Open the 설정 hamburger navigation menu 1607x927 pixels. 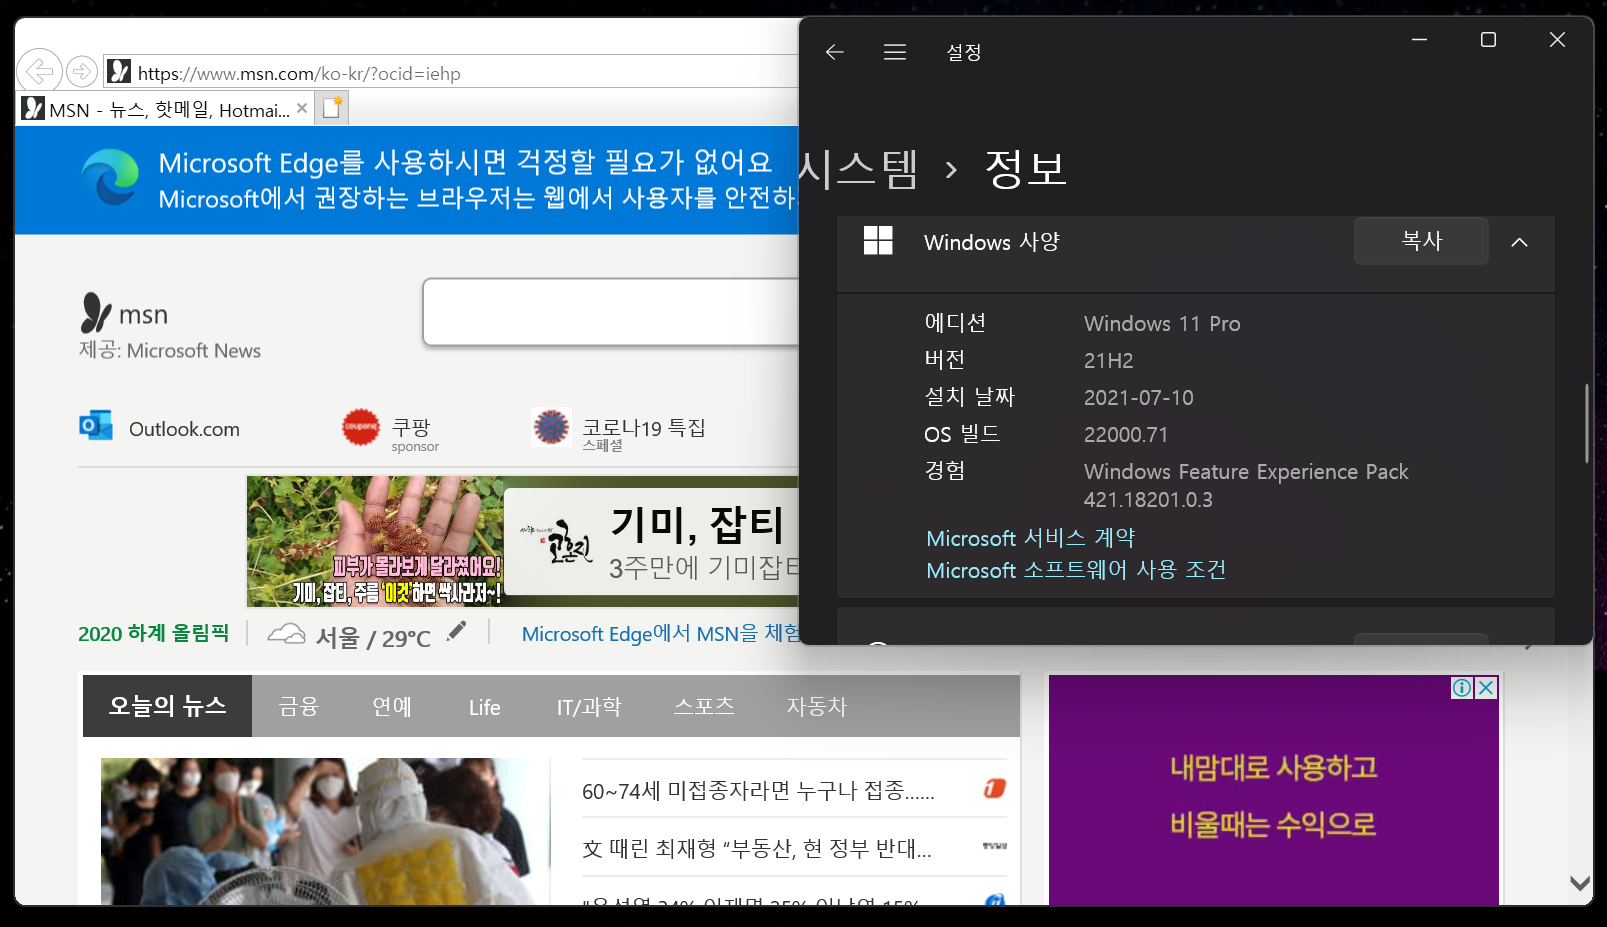click(x=895, y=52)
